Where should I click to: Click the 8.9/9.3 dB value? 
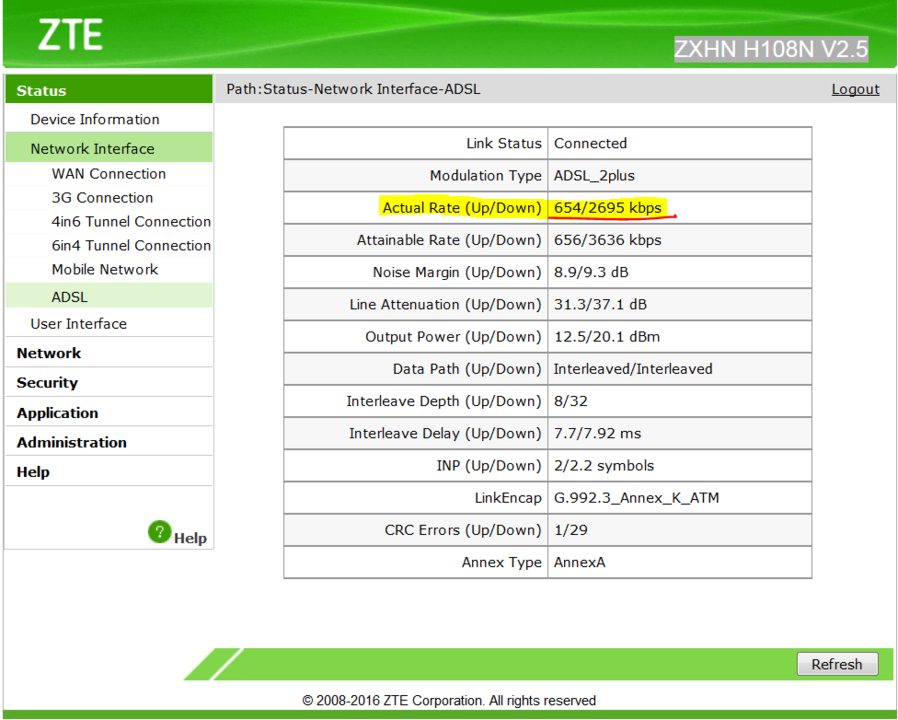point(590,272)
